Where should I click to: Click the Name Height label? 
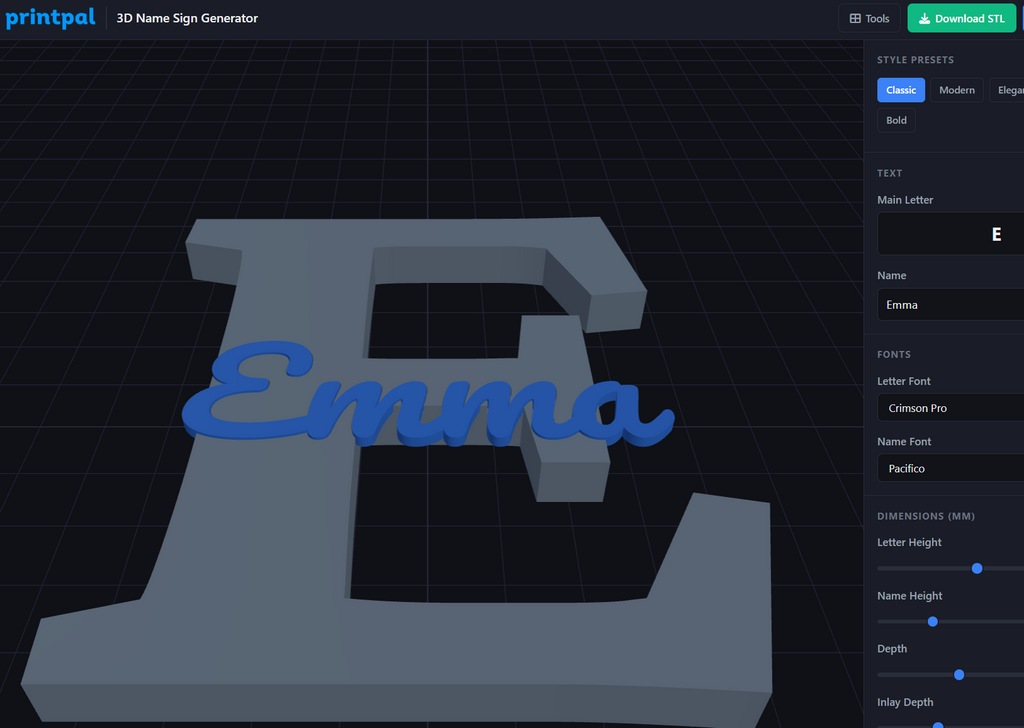[909, 596]
